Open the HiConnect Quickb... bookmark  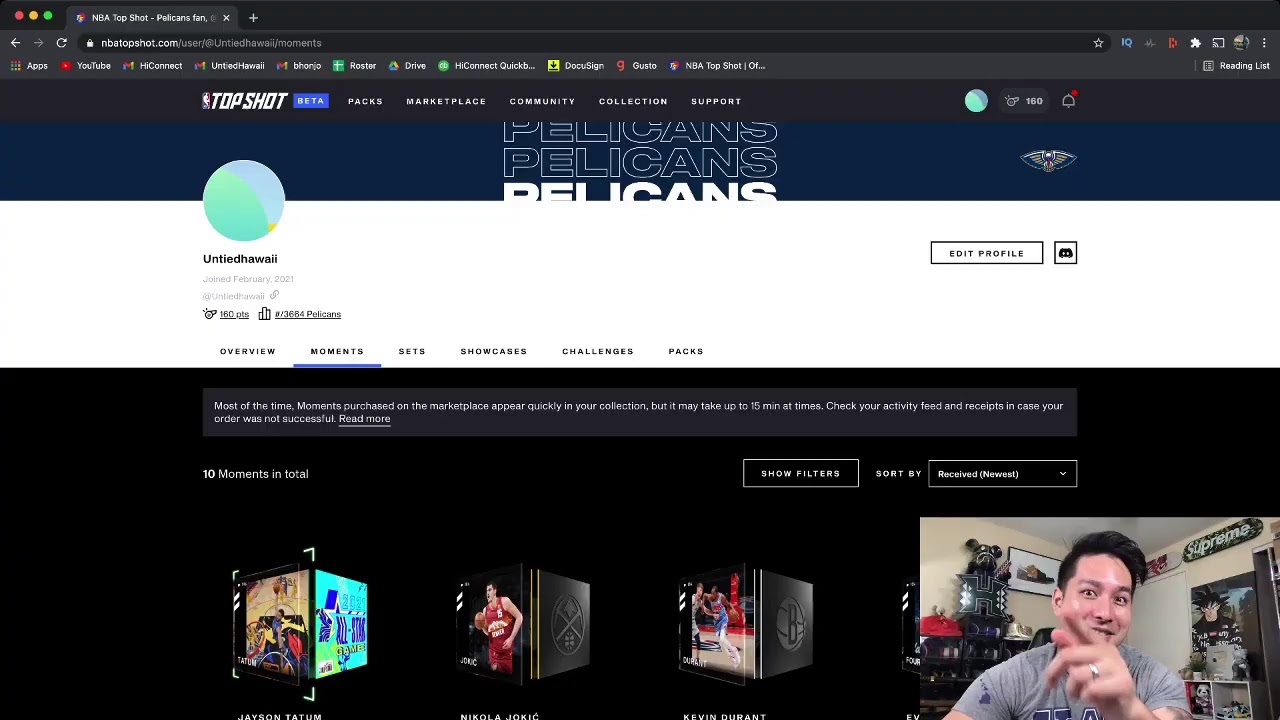pos(487,66)
